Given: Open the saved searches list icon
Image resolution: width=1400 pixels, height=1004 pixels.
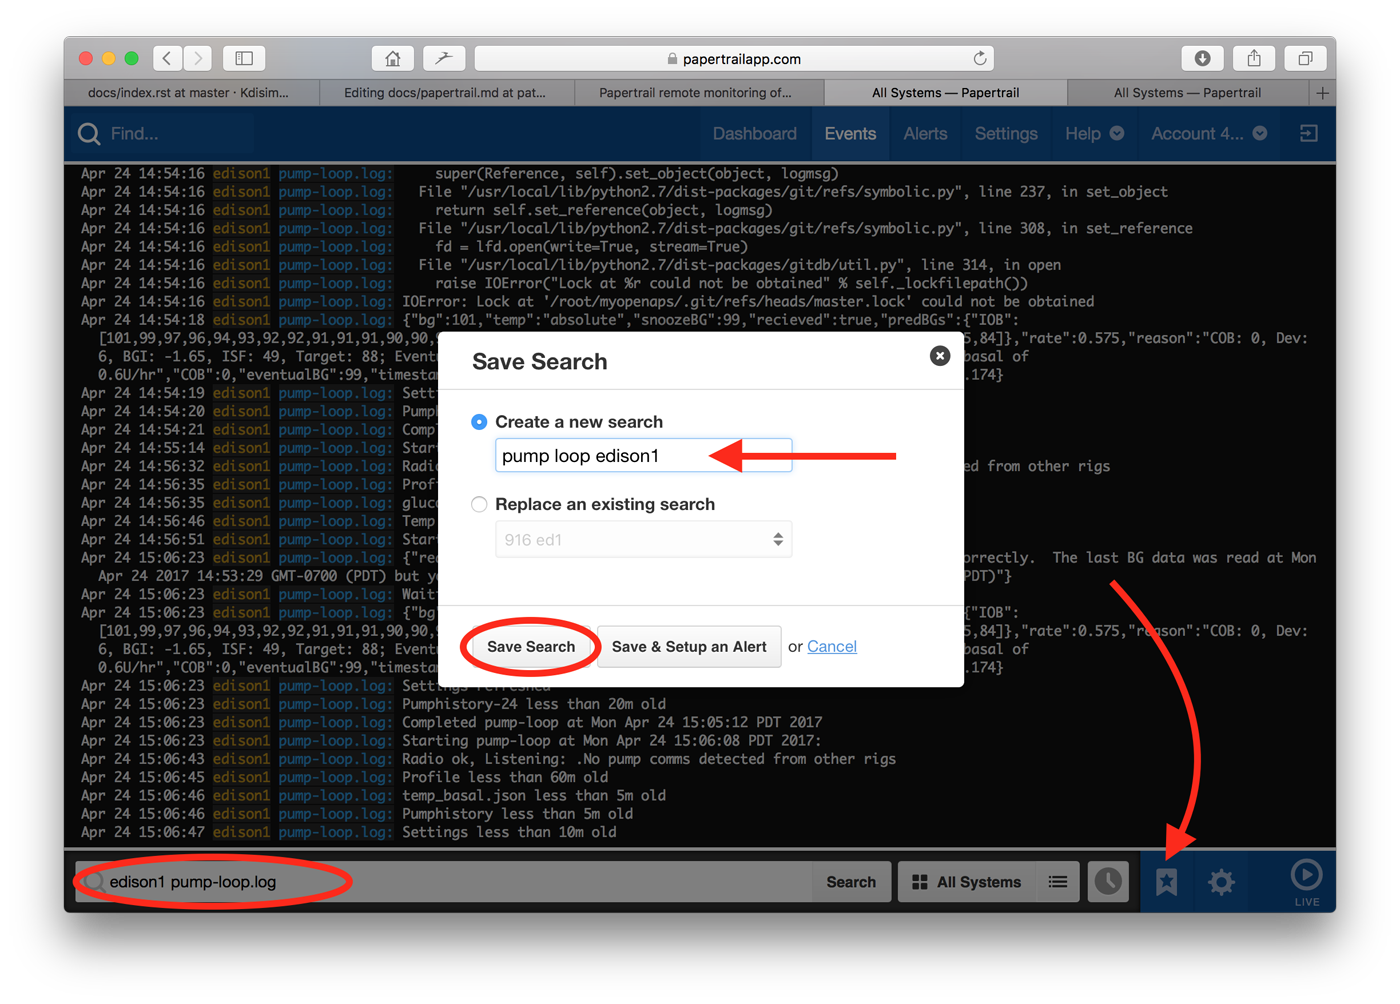Looking at the screenshot, I should [1057, 882].
